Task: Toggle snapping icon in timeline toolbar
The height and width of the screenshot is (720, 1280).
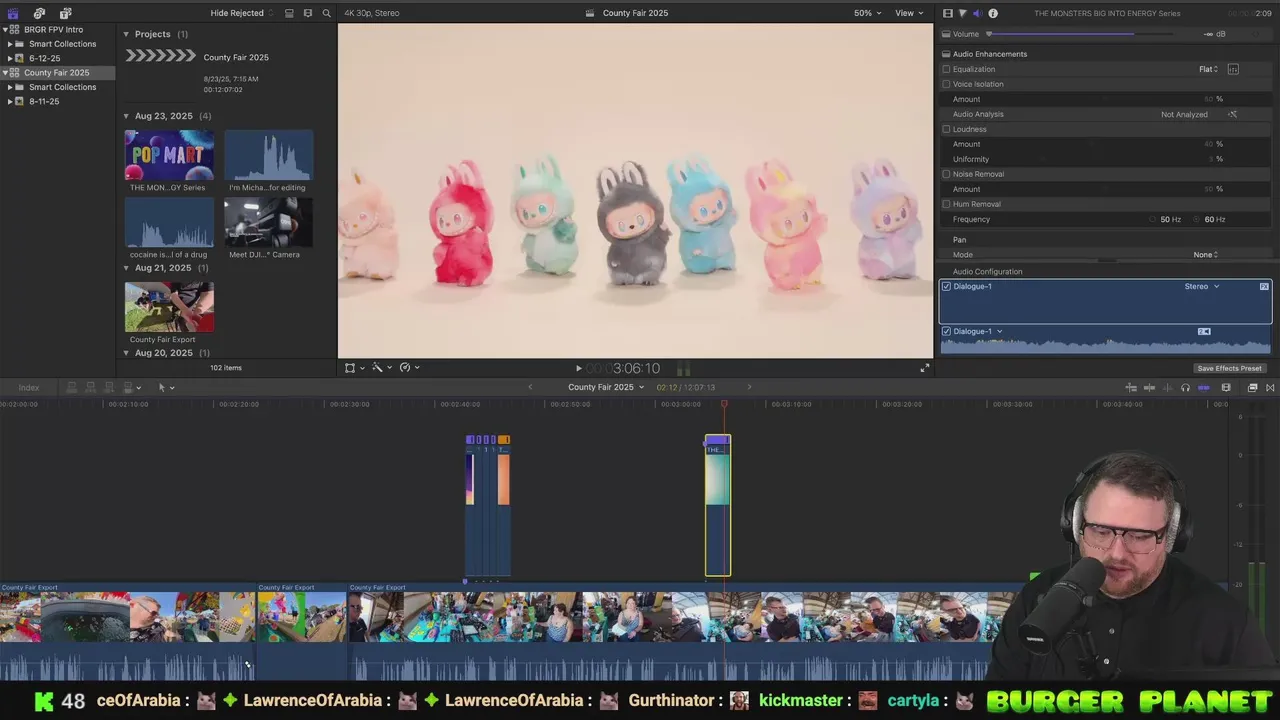Action: (1204, 387)
